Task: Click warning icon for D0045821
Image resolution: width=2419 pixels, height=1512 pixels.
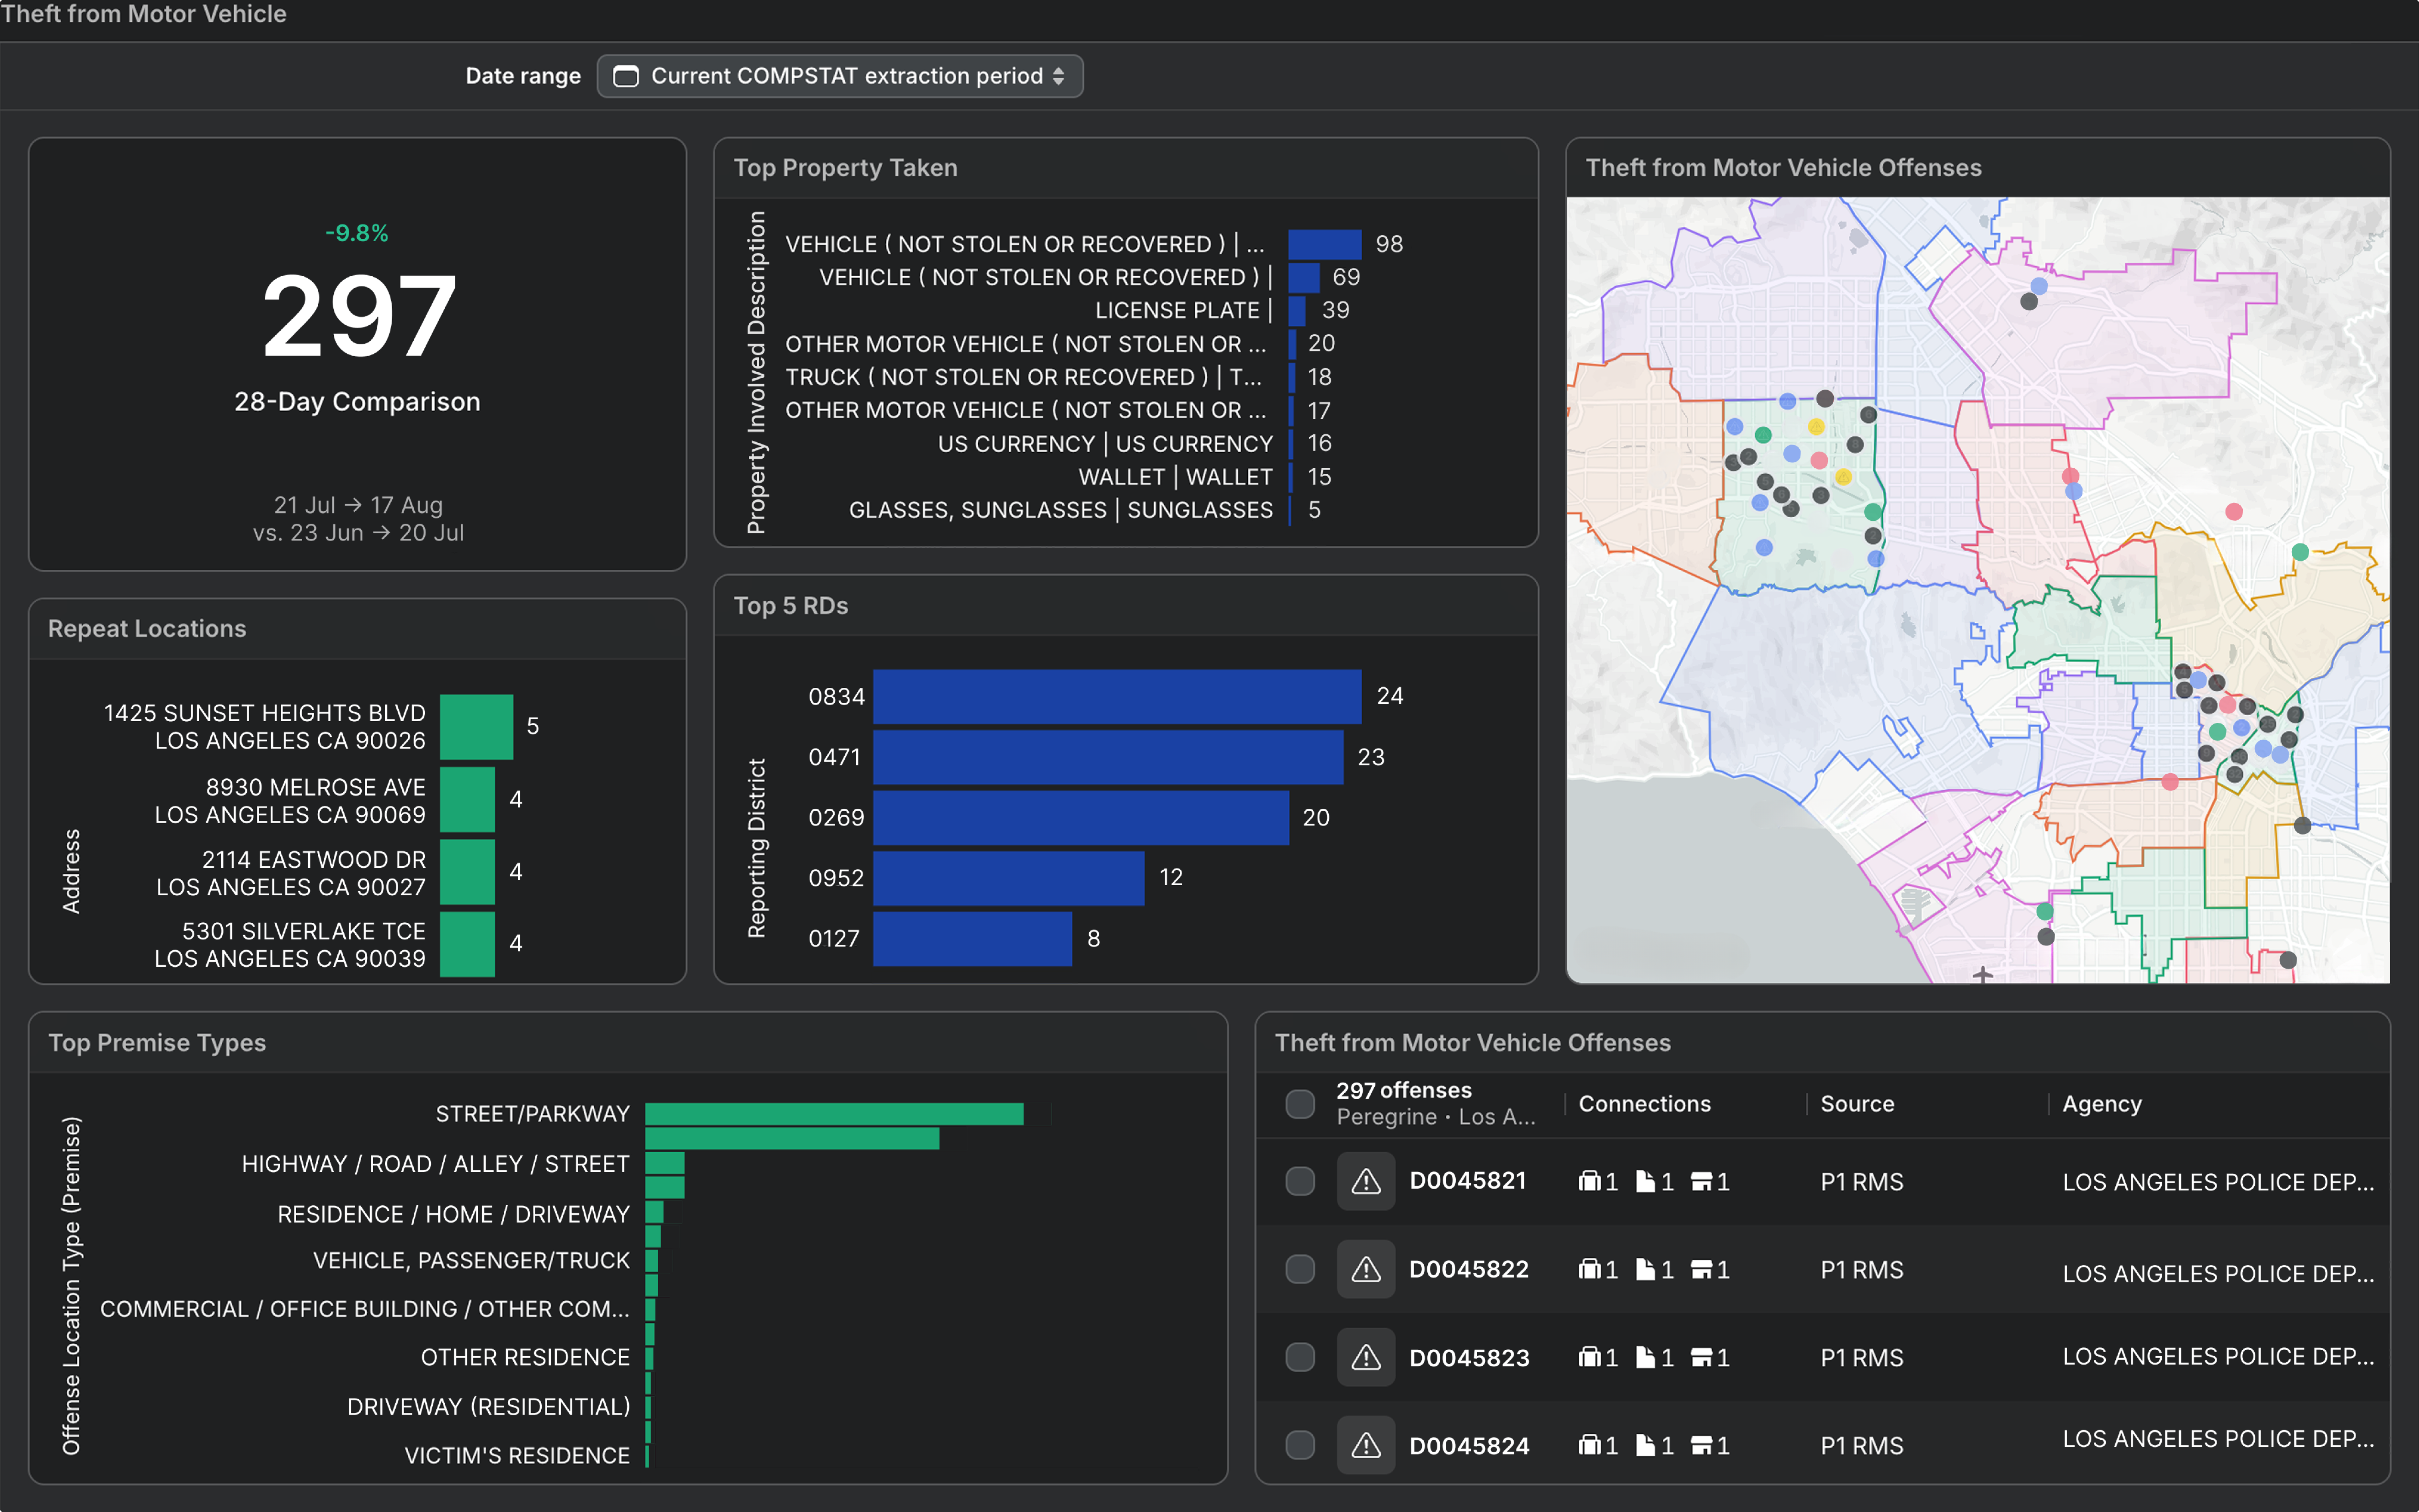Action: (x=1366, y=1181)
